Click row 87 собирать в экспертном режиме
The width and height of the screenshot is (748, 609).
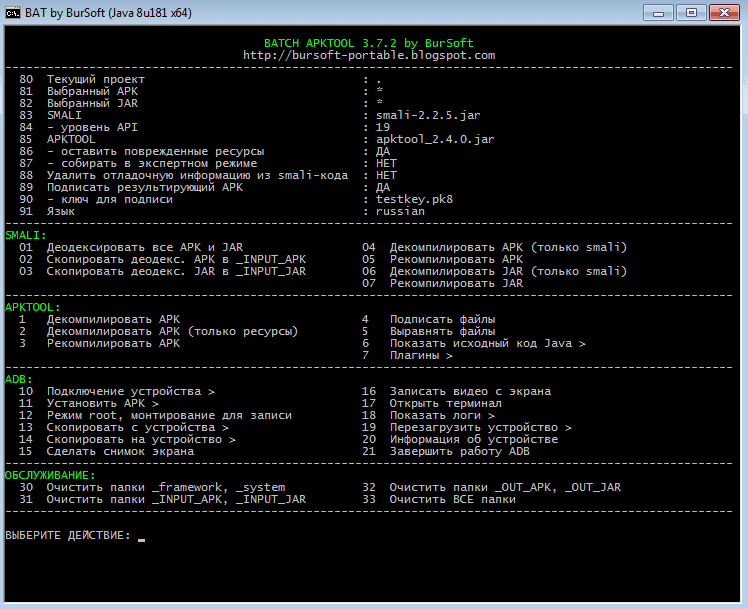208,164
